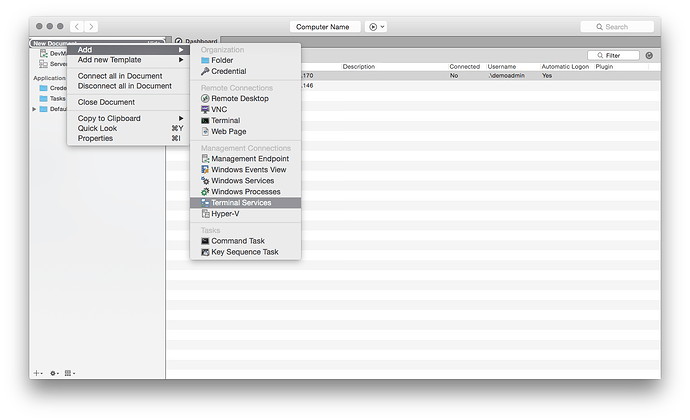This screenshot has height=420, width=690.
Task: Choose Windows Services from submenu
Action: 242,181
